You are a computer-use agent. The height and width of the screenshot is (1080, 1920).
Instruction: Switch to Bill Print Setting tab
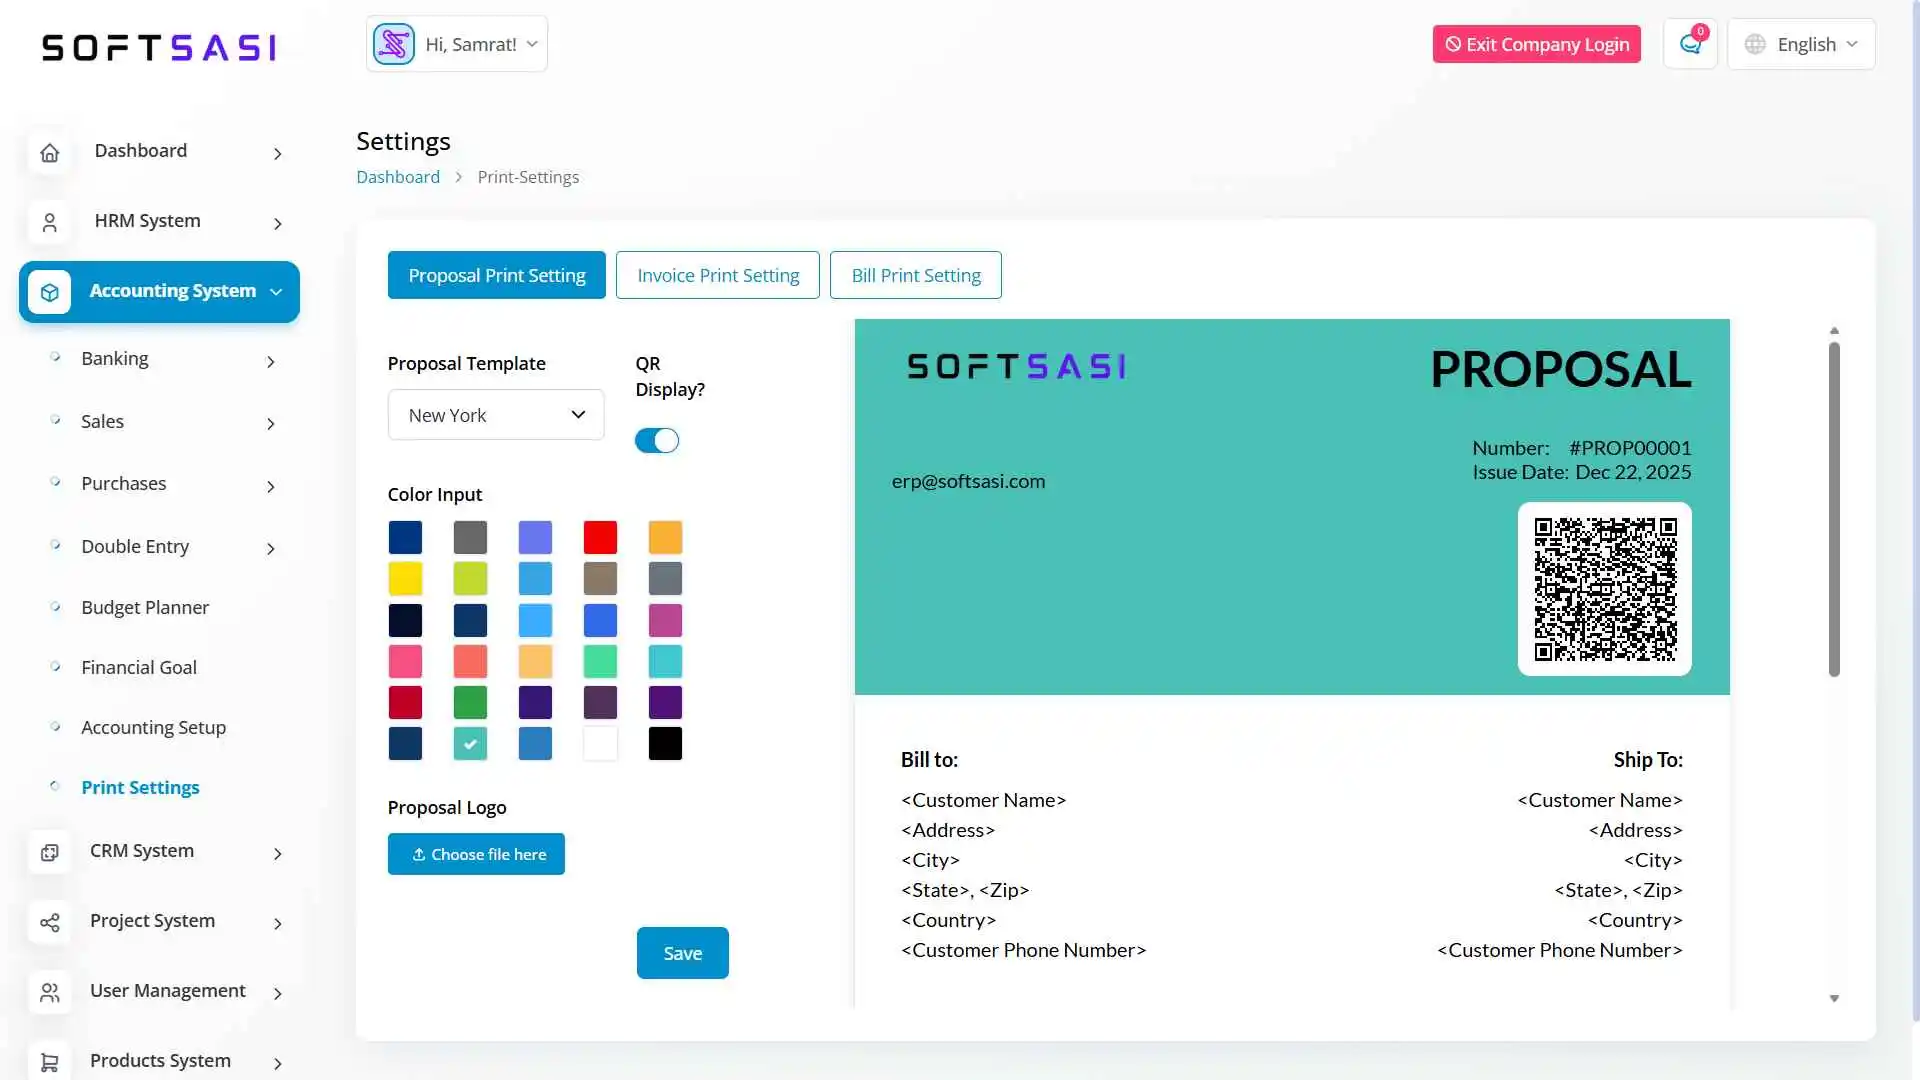[916, 275]
